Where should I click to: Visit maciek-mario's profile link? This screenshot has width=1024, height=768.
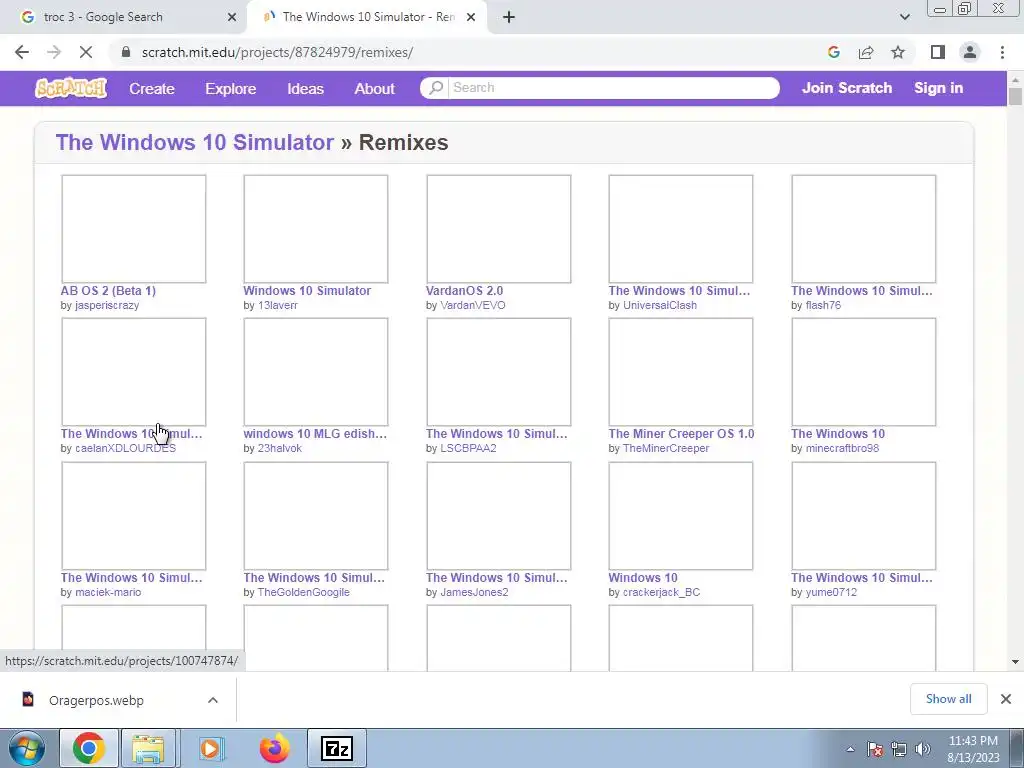(x=108, y=592)
